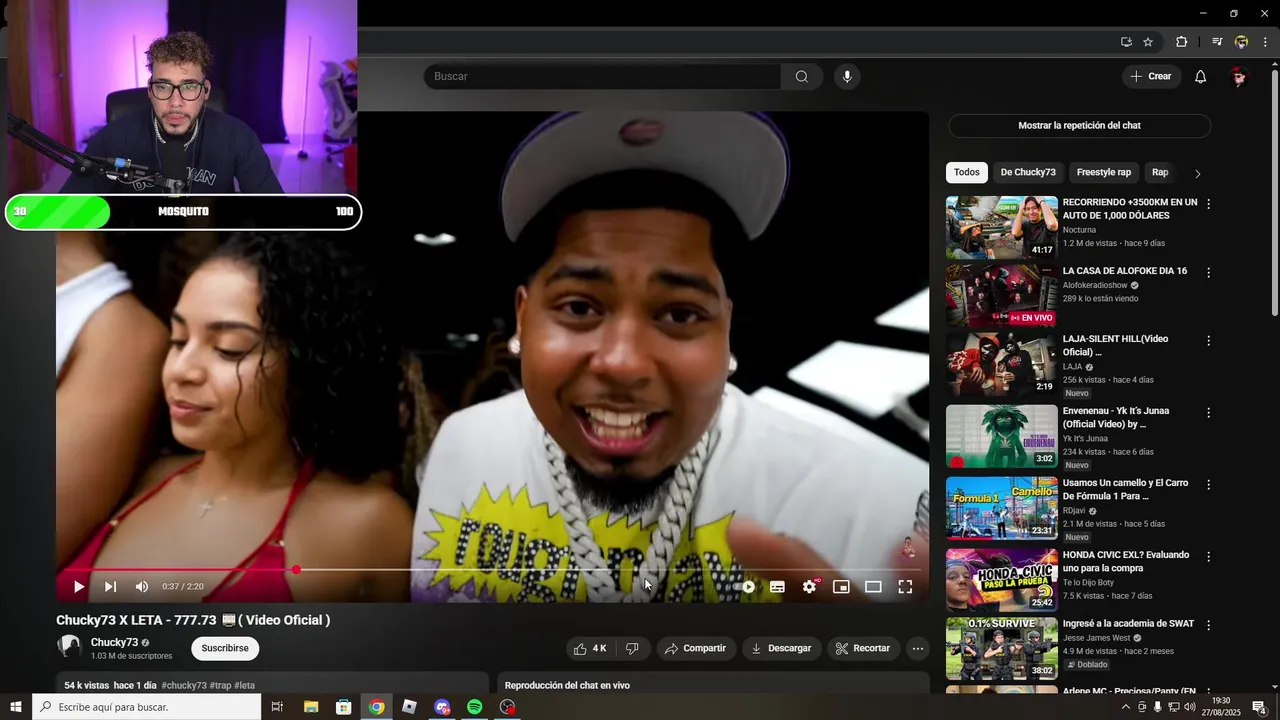This screenshot has width=1280, height=720.
Task: Open HONDA CIVIC EXL video title
Action: tap(1126, 562)
